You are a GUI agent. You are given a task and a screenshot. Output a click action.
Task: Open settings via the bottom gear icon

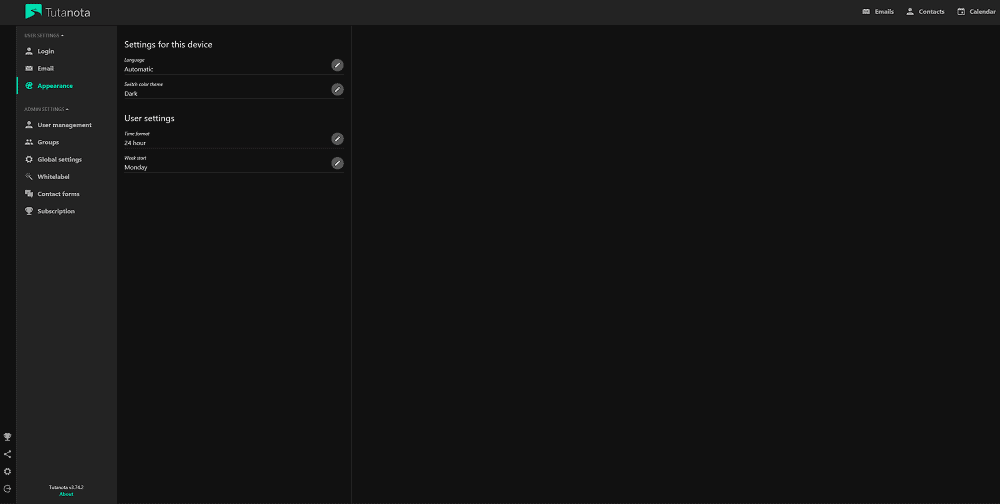pos(8,471)
